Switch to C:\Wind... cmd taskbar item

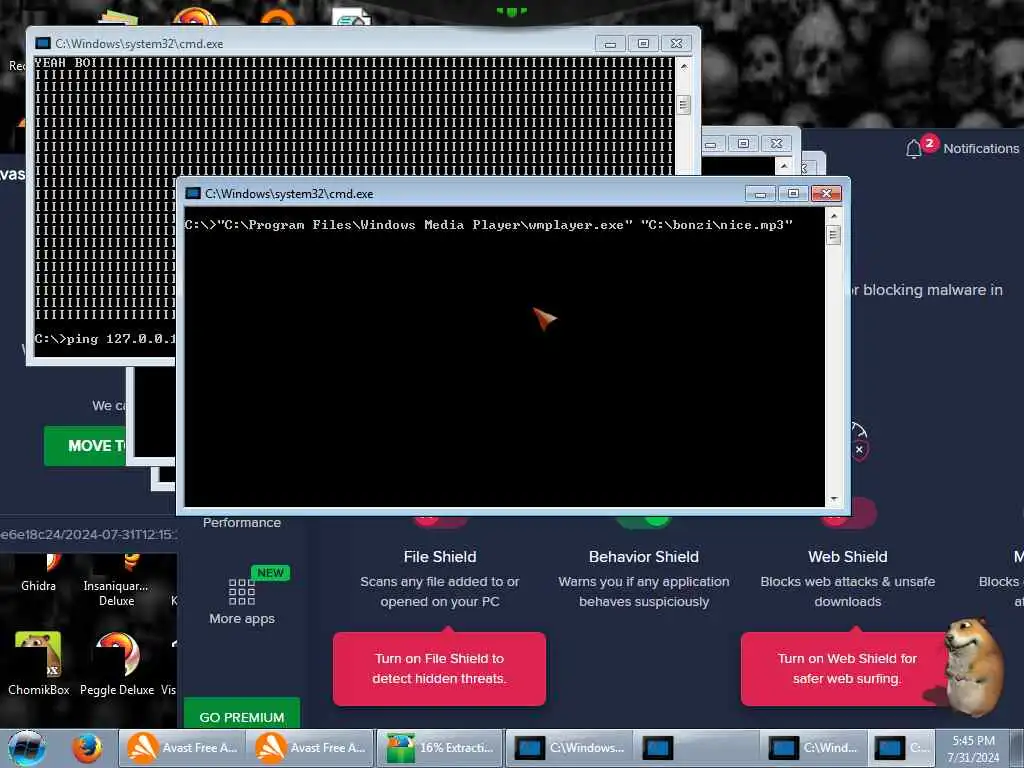coord(813,748)
